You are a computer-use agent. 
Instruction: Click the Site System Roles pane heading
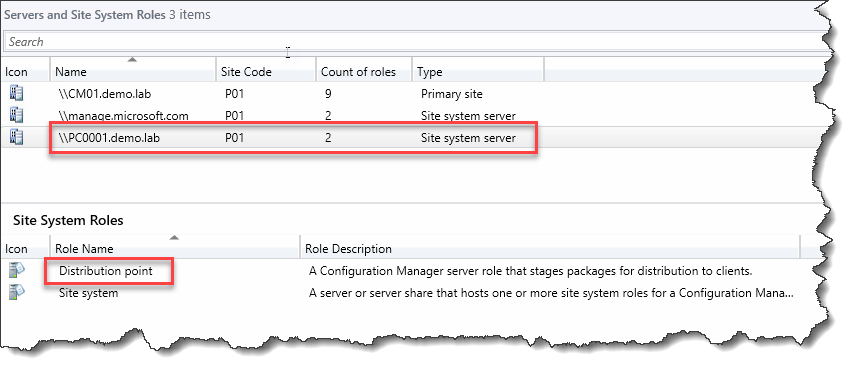coord(68,220)
